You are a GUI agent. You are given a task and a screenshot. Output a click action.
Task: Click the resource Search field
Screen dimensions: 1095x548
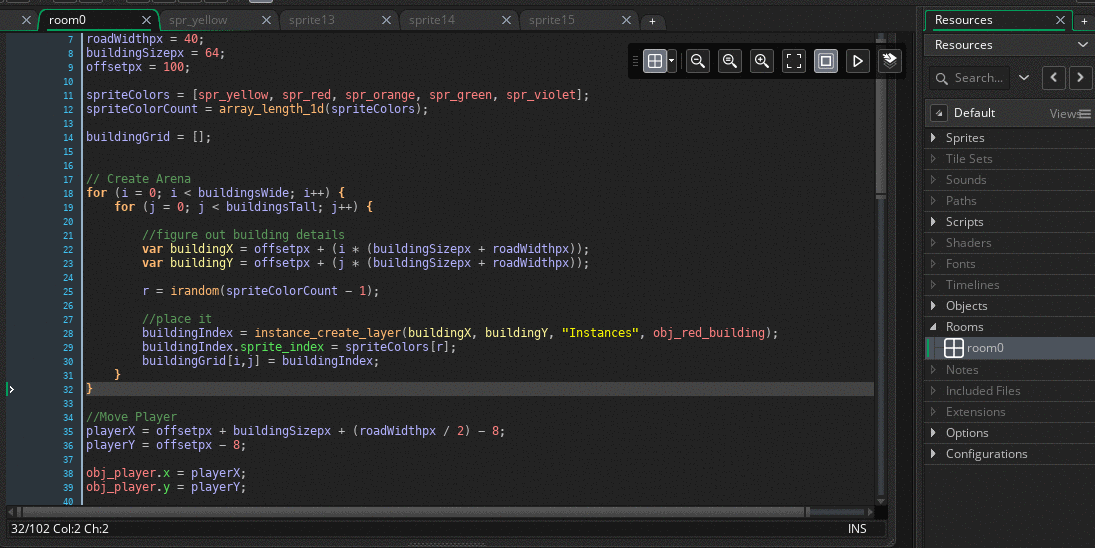pos(971,77)
